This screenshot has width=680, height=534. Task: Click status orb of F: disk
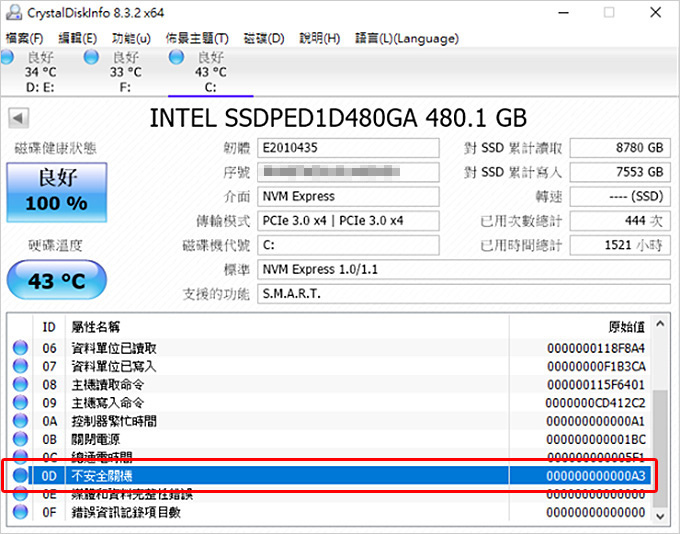[91, 57]
